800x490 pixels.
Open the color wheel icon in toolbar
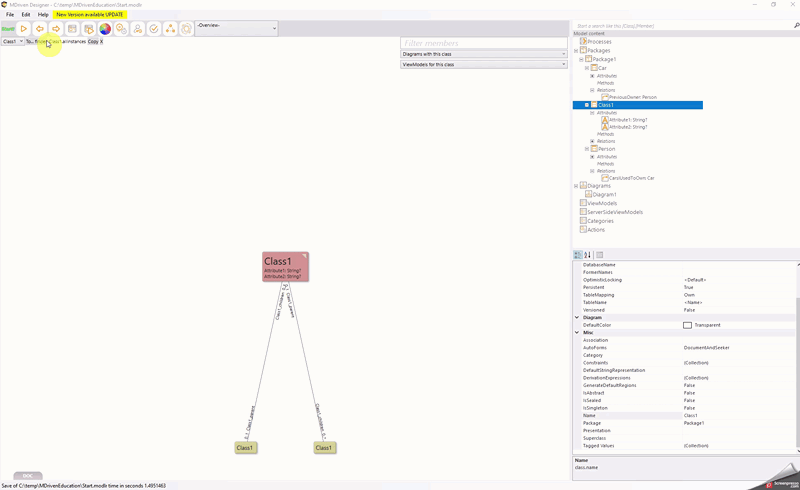pos(105,29)
